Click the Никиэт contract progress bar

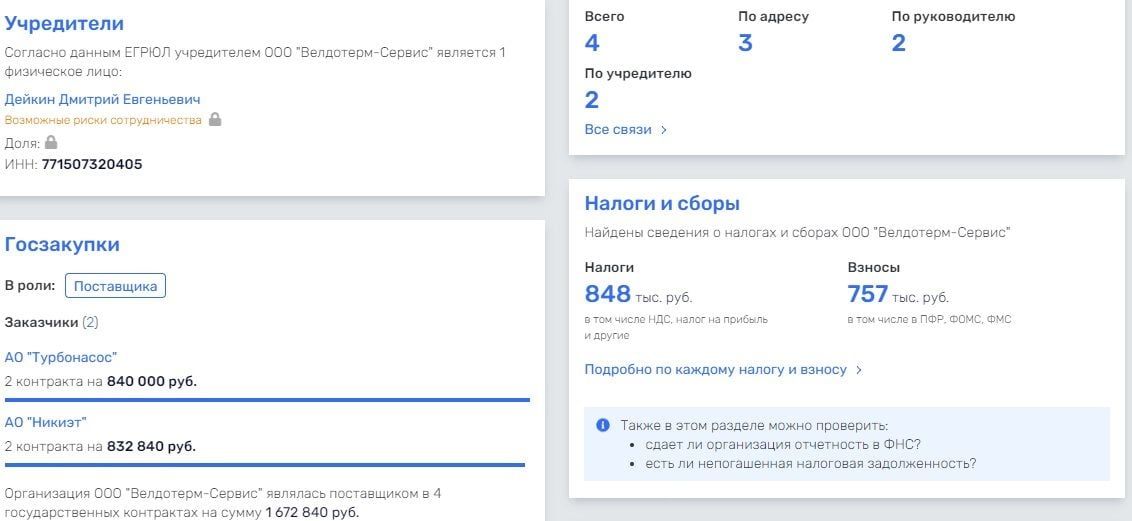point(264,465)
